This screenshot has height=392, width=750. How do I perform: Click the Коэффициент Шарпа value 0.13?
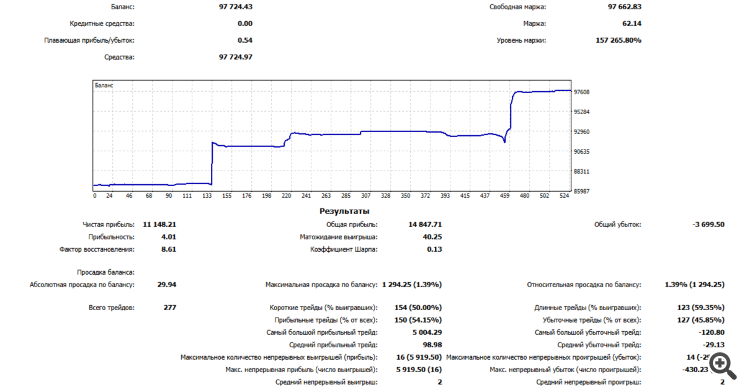click(x=434, y=249)
